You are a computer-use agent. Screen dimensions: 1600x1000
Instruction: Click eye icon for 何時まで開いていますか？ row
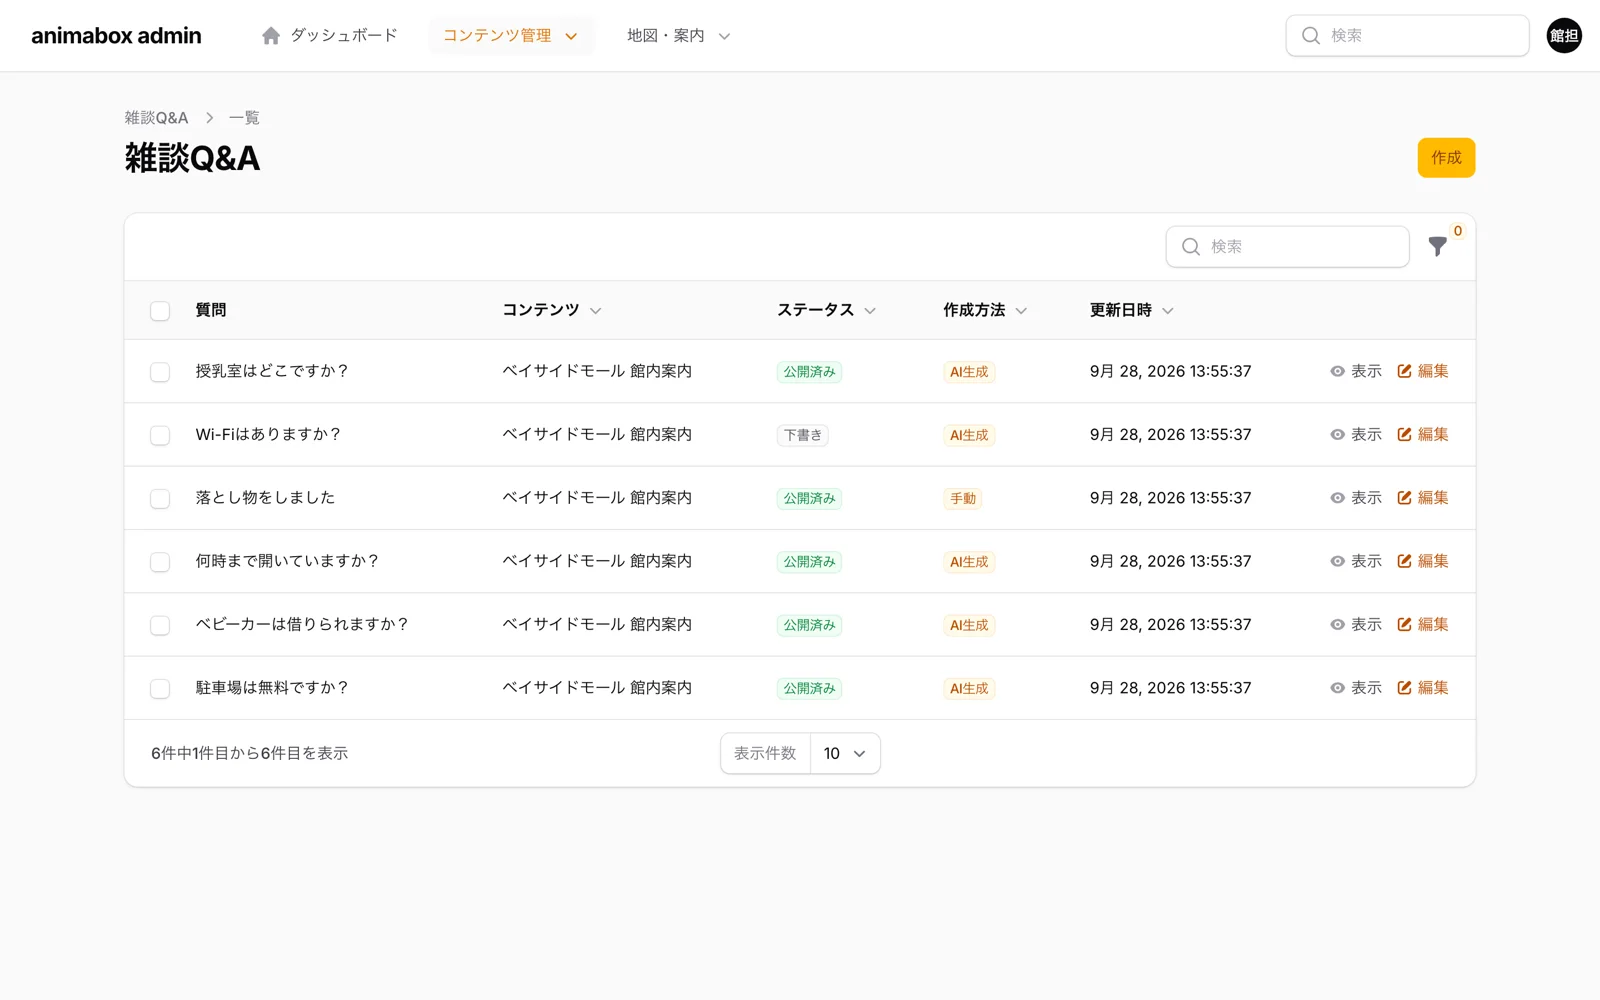(x=1337, y=561)
